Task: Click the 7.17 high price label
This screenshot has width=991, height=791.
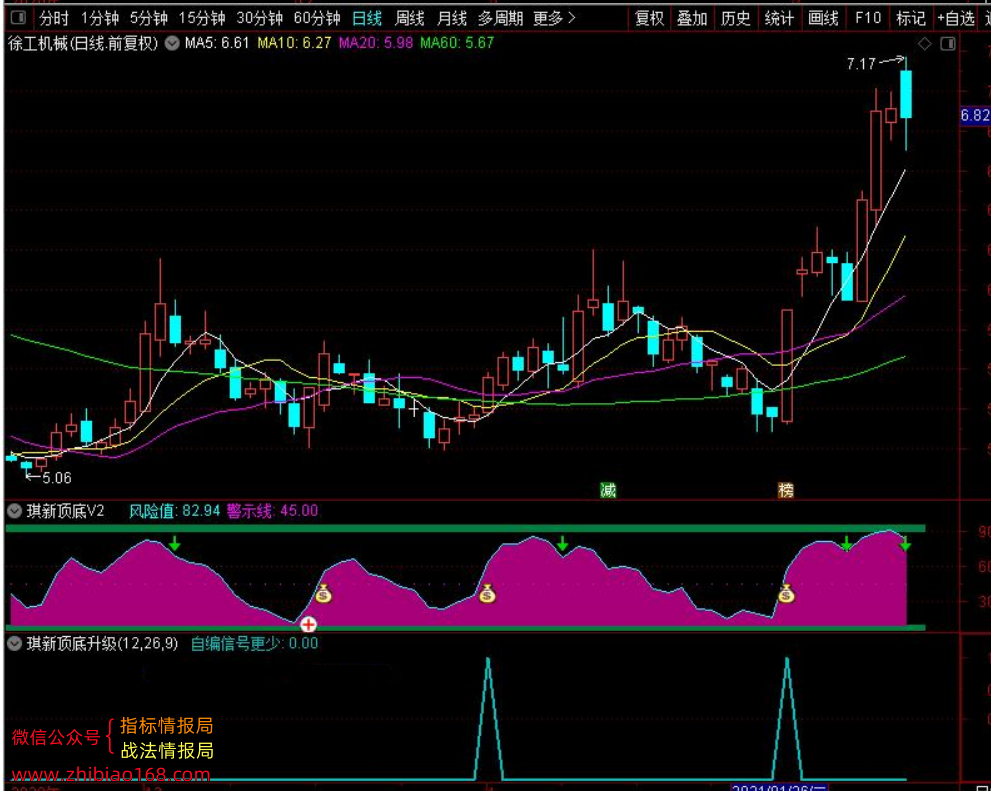Action: pyautogui.click(x=861, y=64)
